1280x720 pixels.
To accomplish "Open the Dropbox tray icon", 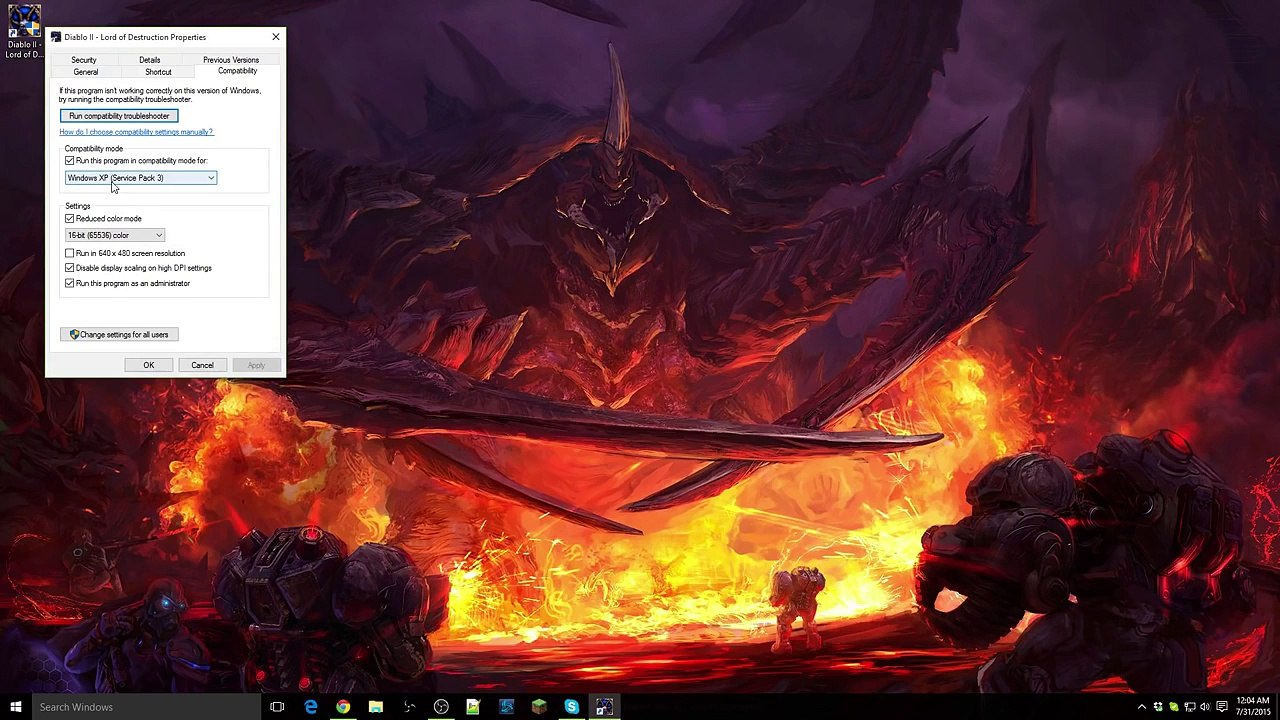I will click(x=1158, y=707).
